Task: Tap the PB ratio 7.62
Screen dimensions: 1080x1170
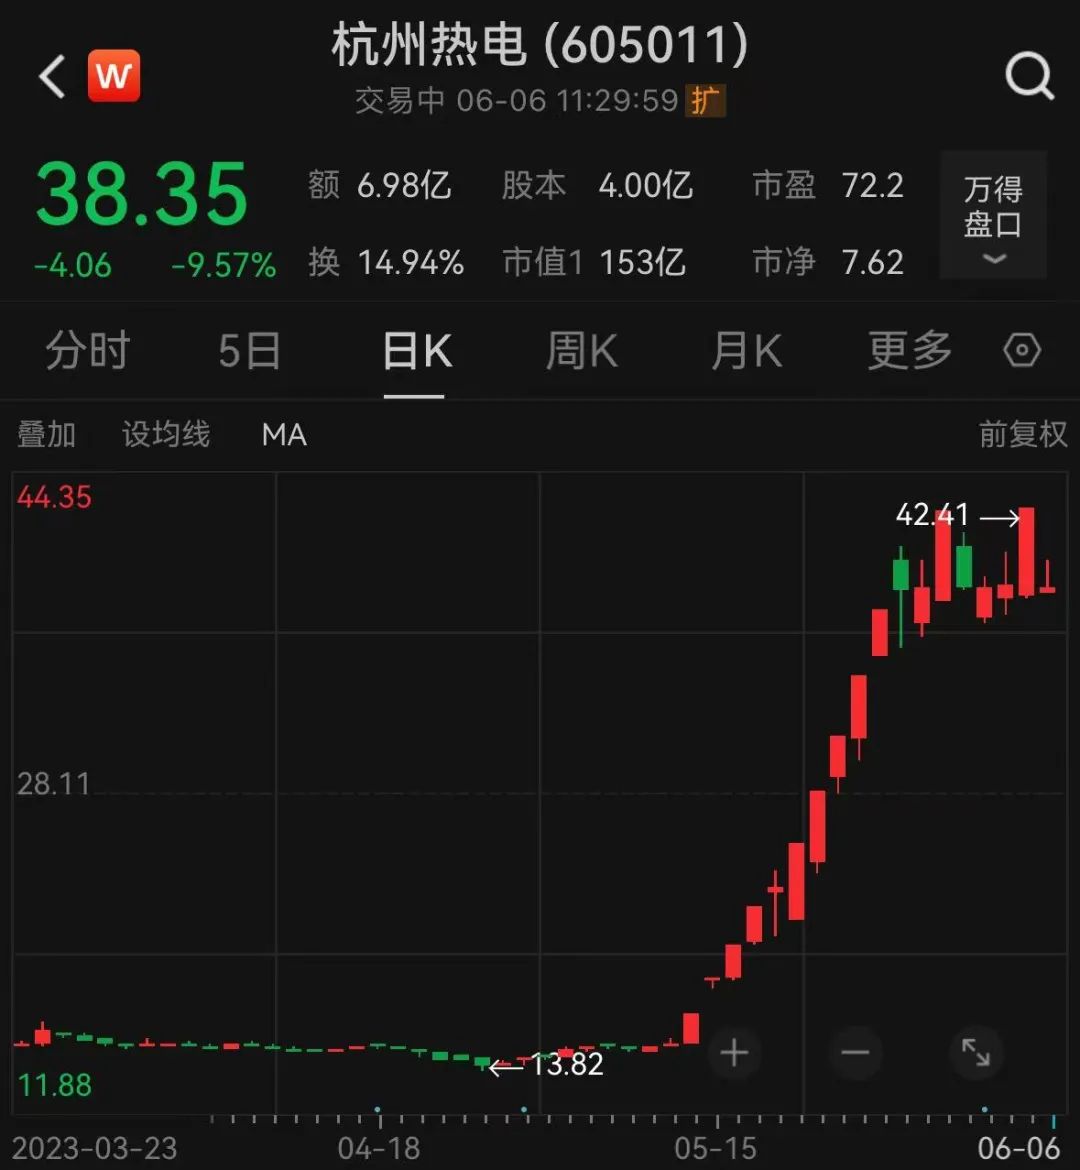Action: pyautogui.click(x=873, y=263)
